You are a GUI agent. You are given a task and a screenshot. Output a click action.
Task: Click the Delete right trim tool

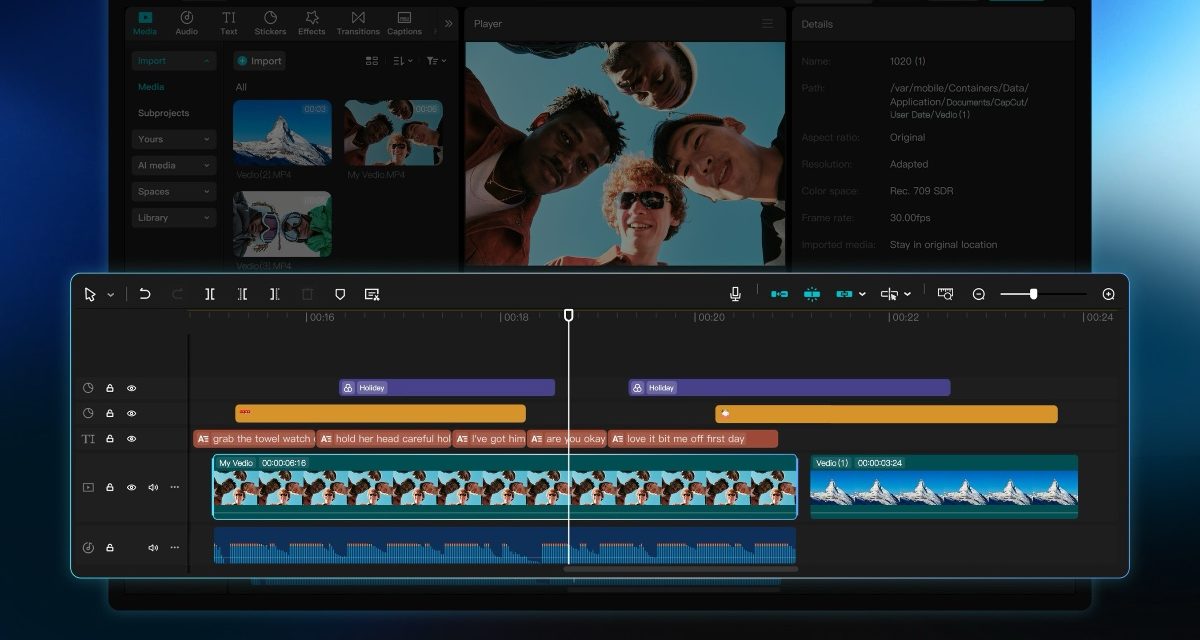point(274,294)
